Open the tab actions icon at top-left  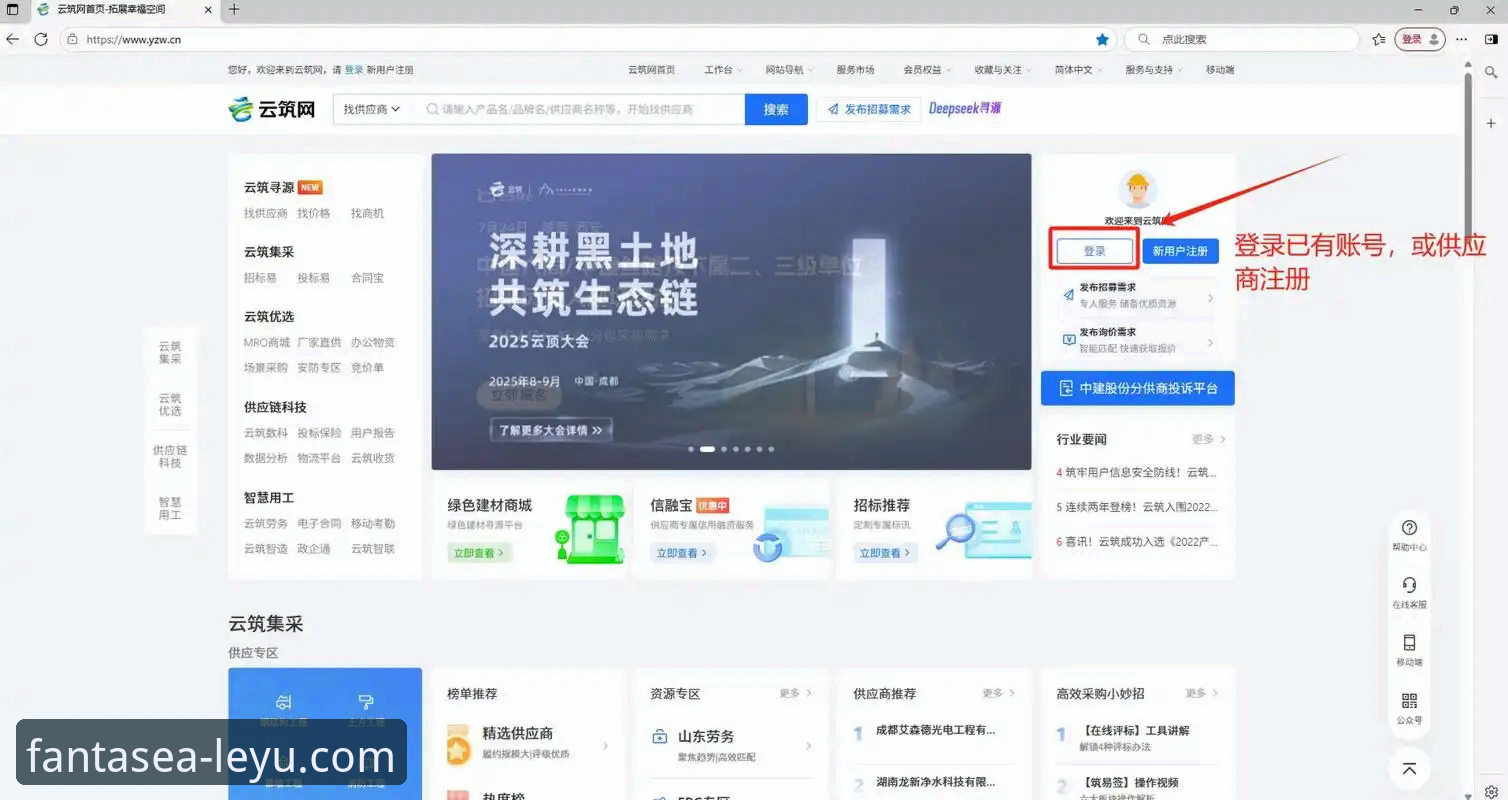click(x=13, y=10)
